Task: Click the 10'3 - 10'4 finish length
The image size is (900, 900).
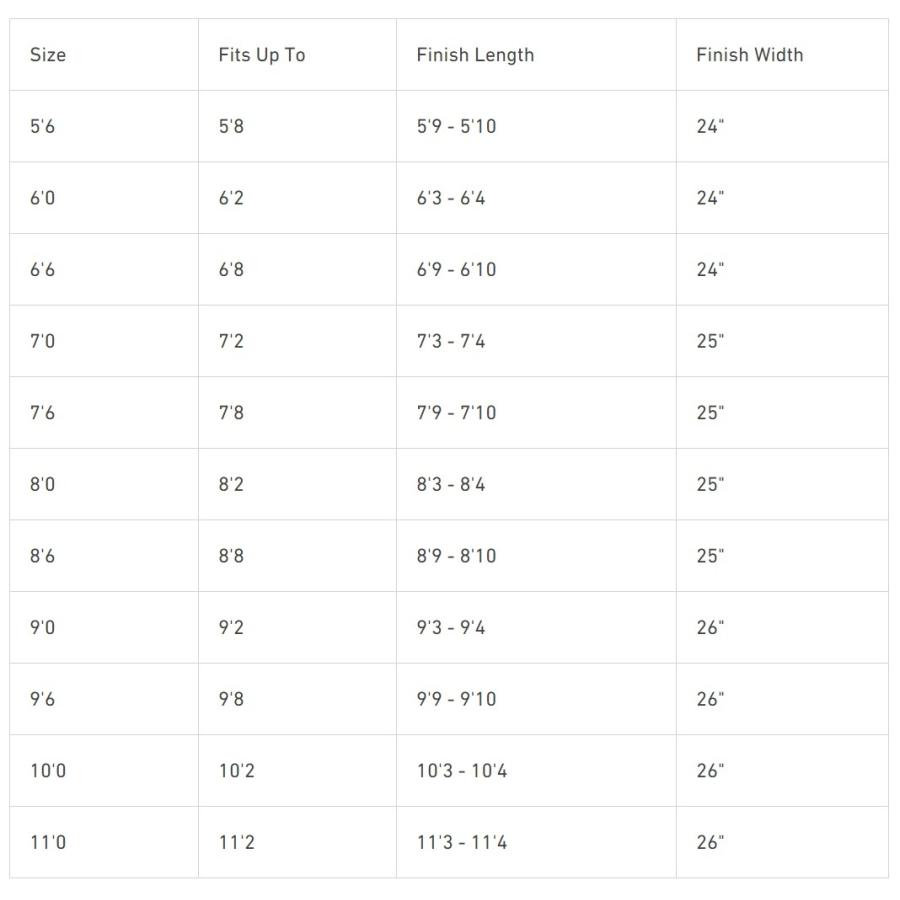Action: click(x=462, y=771)
